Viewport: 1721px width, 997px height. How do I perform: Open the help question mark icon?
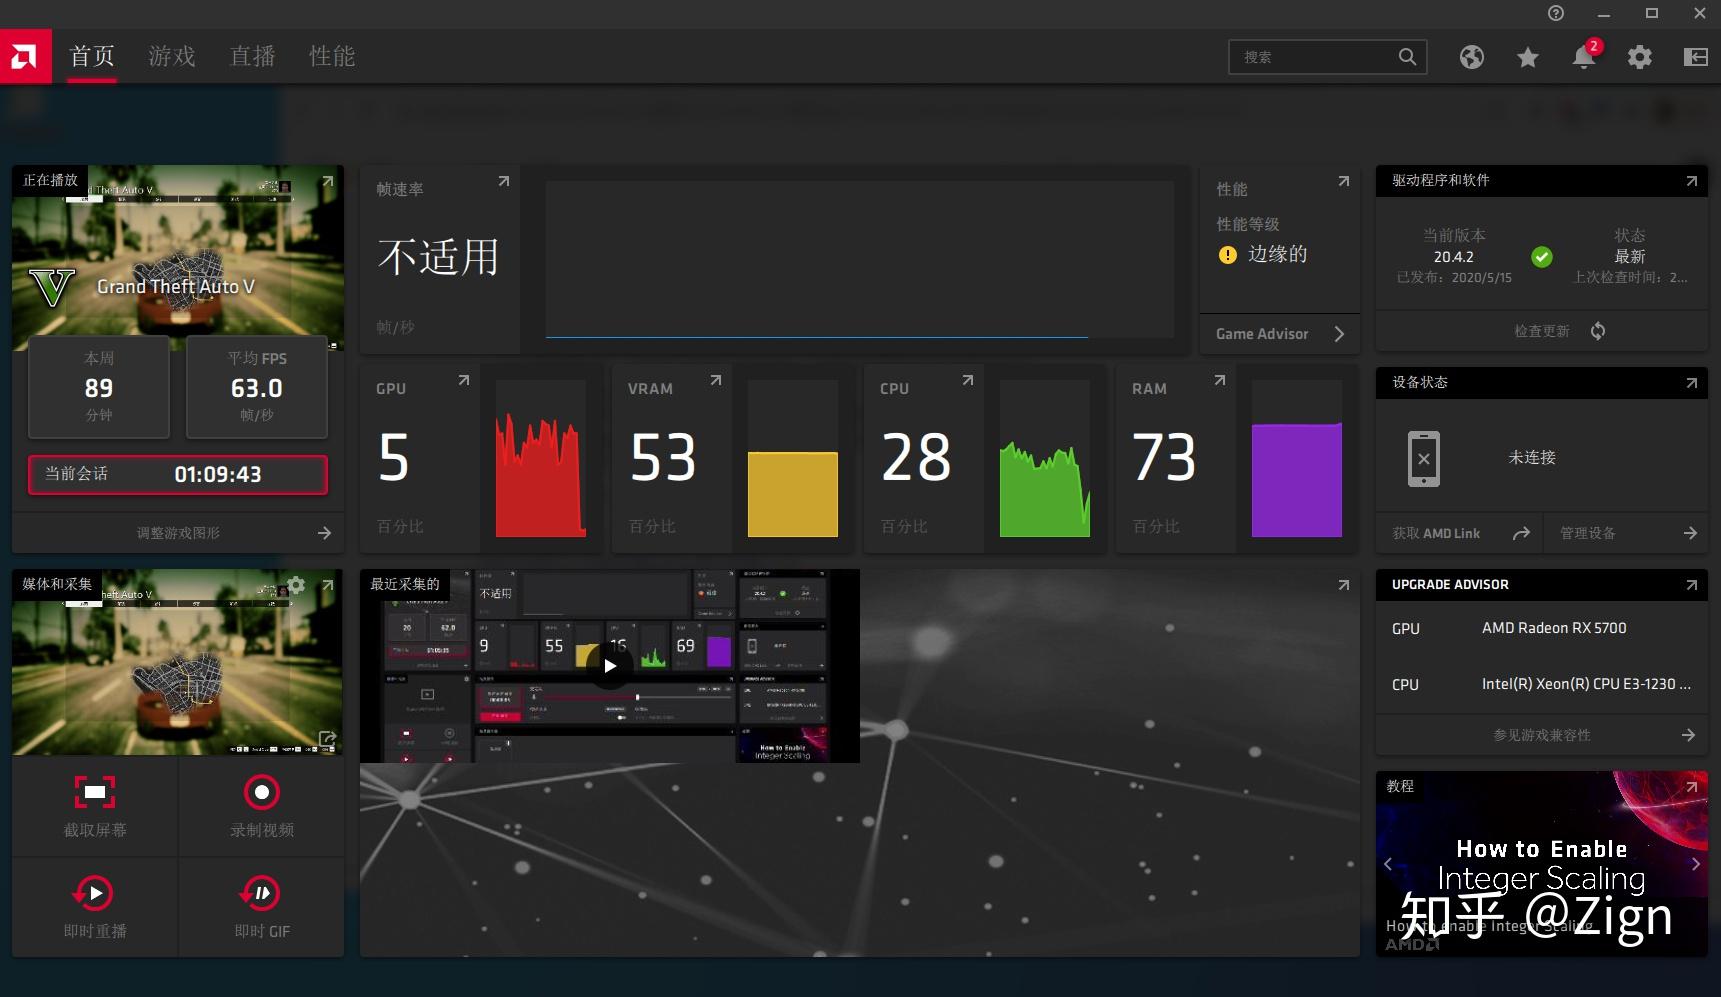1556,13
